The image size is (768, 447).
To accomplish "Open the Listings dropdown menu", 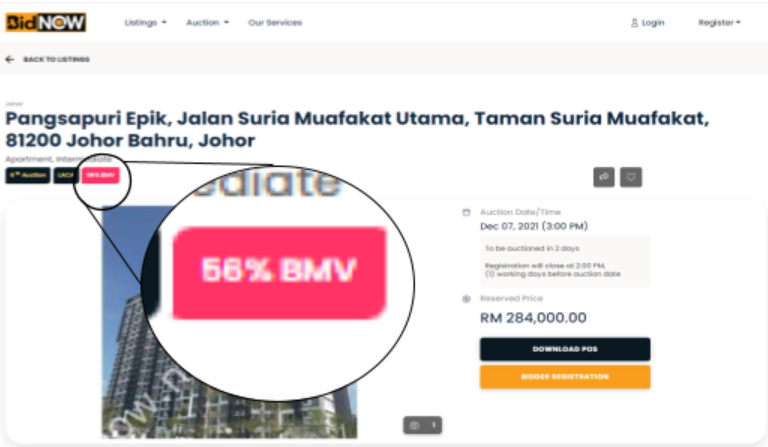I will click(x=145, y=23).
